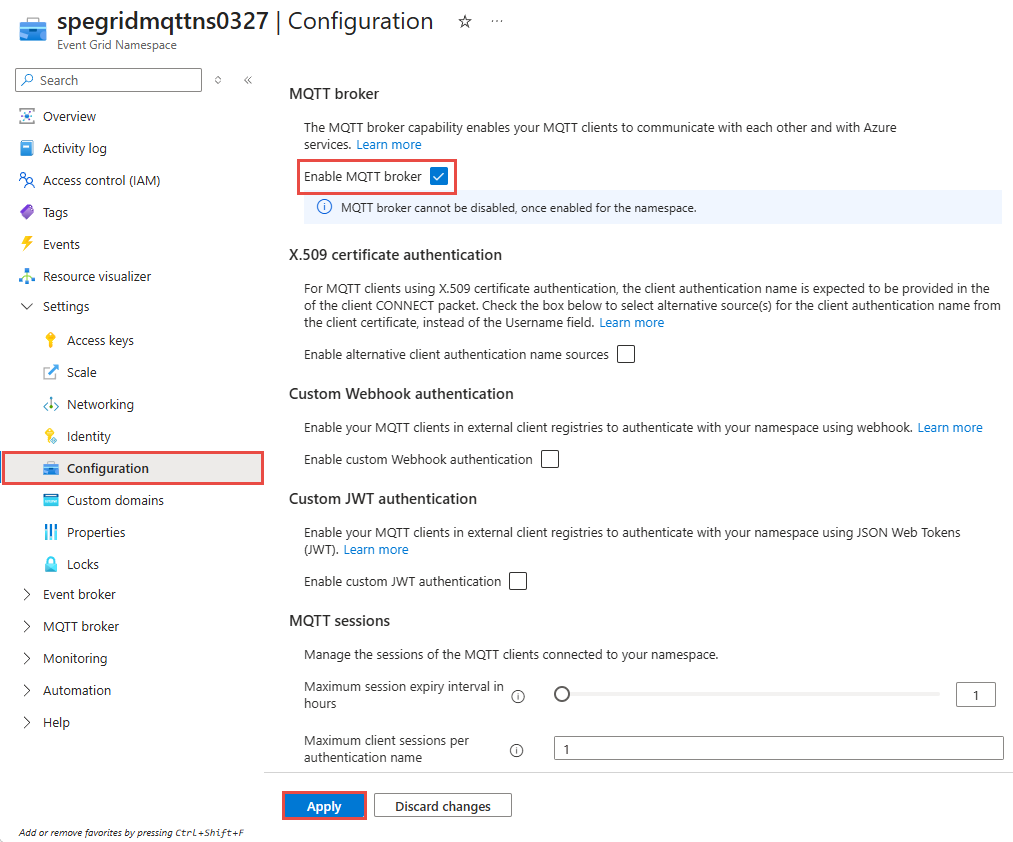Click Maximum client sessions per authentication name field
This screenshot has width=1013, height=842.
click(778, 748)
